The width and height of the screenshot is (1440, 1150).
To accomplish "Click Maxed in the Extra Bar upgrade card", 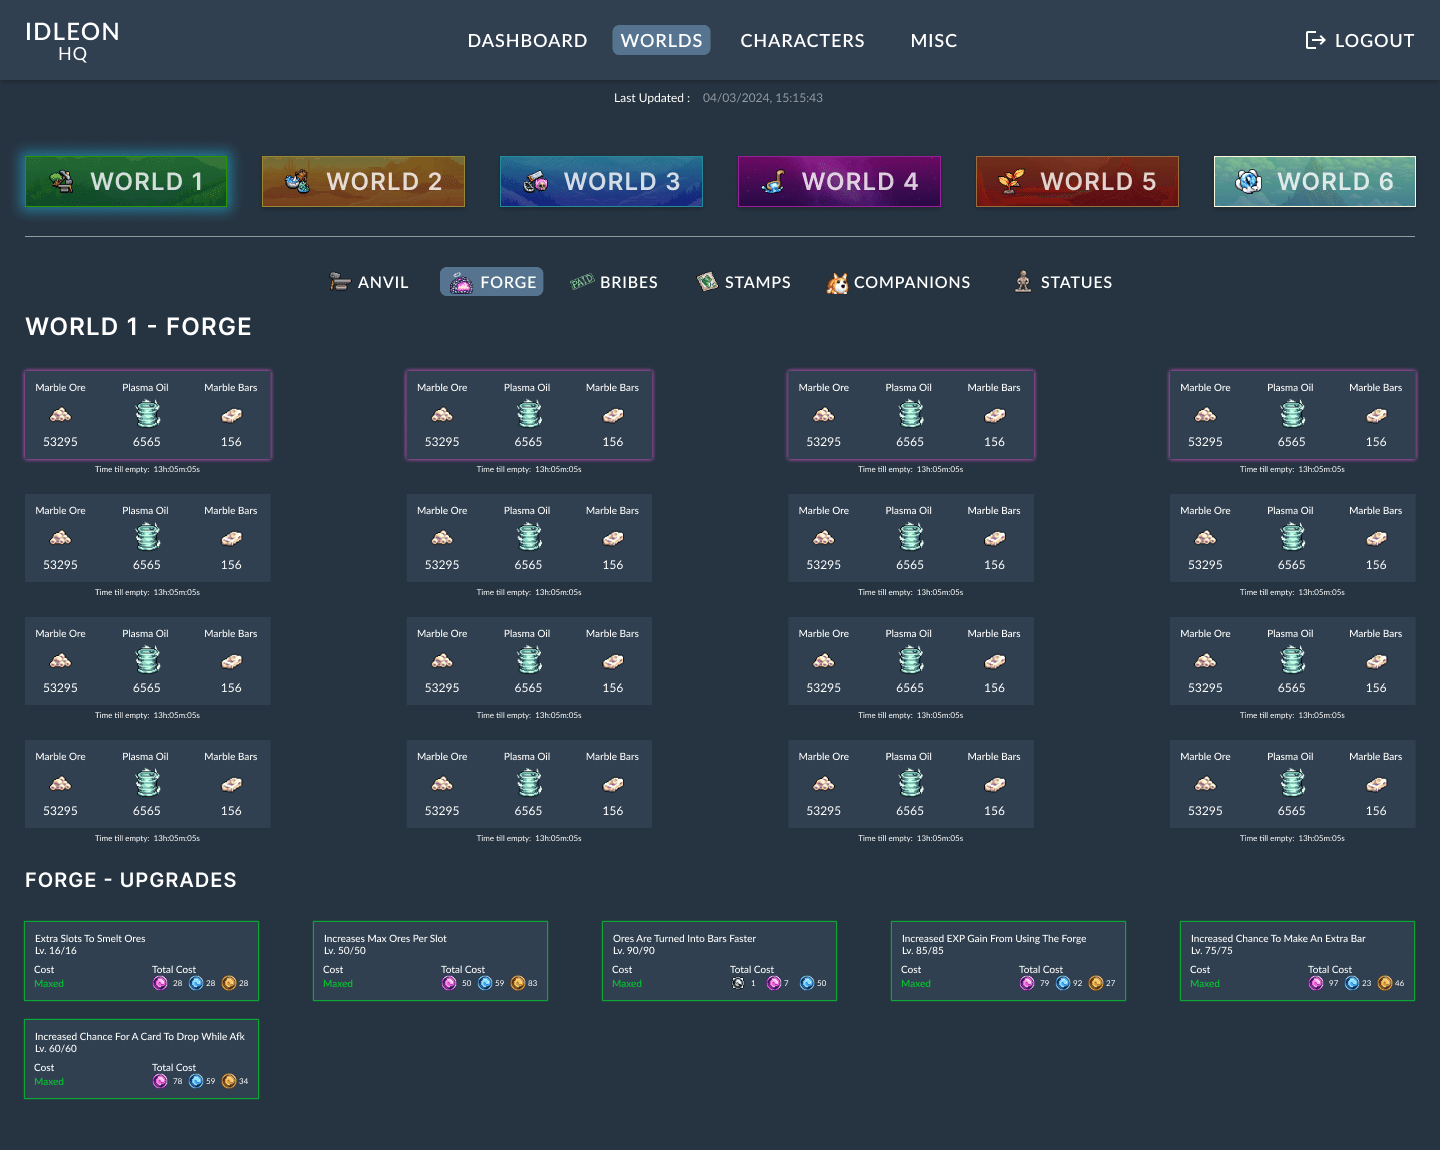I will tap(1205, 984).
